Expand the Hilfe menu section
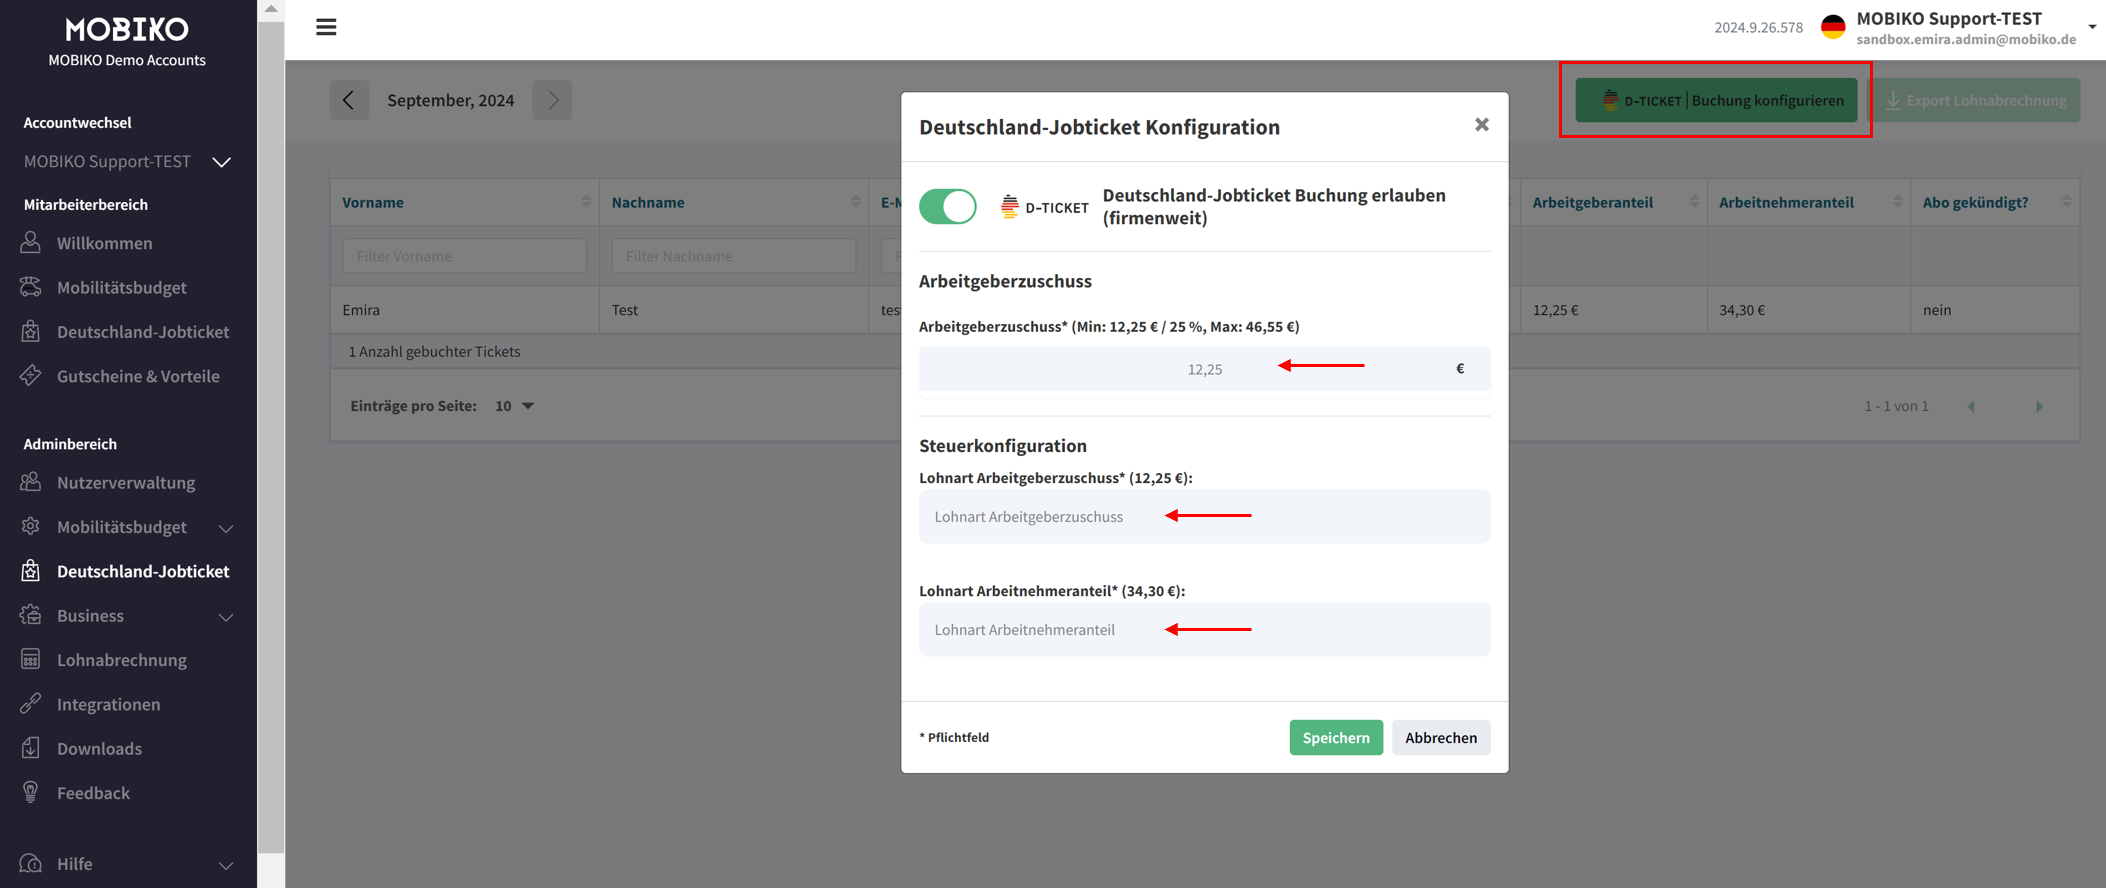2106x888 pixels. click(x=226, y=865)
